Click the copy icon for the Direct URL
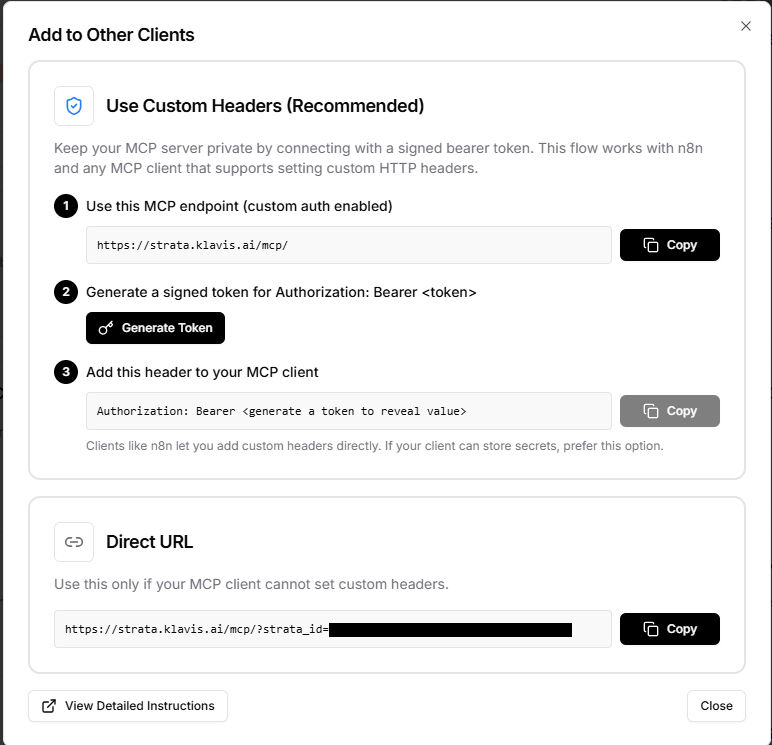Viewport: 772px width, 745px height. [651, 629]
